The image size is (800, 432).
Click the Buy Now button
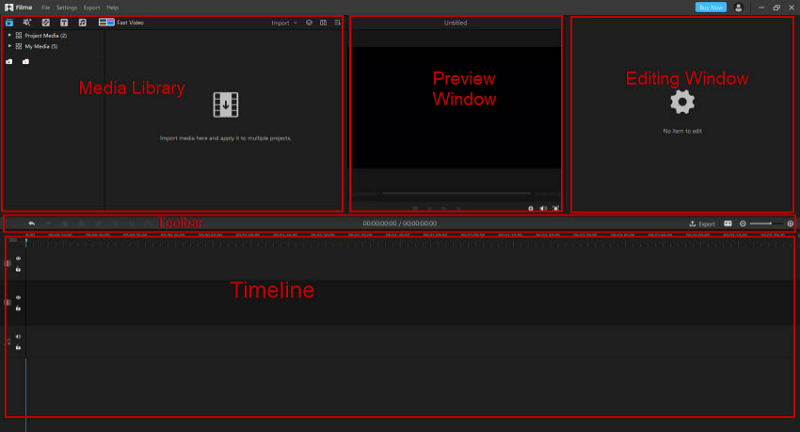710,7
